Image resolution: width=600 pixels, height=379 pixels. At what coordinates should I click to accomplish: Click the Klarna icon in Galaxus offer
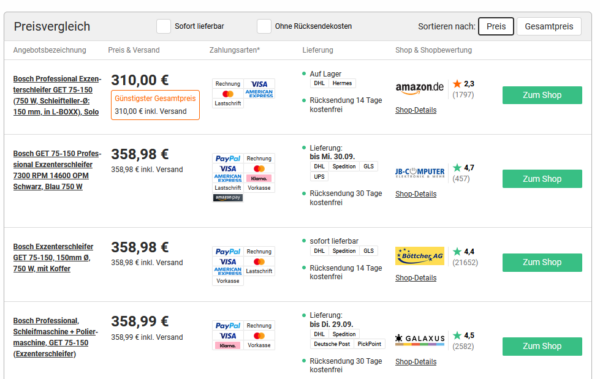point(228,345)
